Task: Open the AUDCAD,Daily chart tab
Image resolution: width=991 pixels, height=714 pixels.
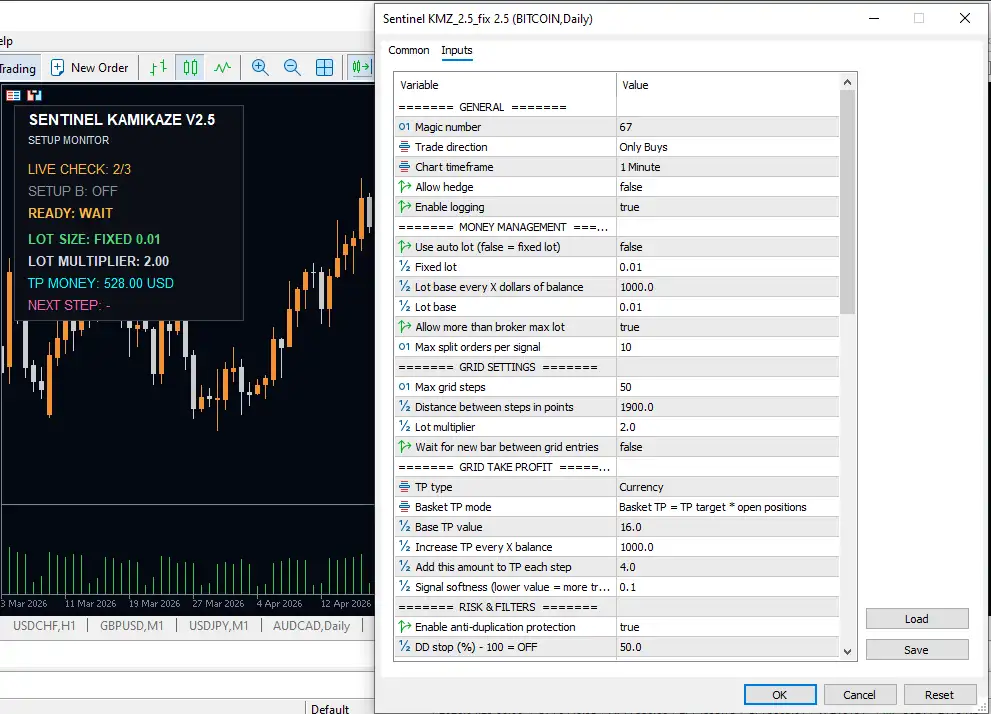Action: pyautogui.click(x=312, y=626)
